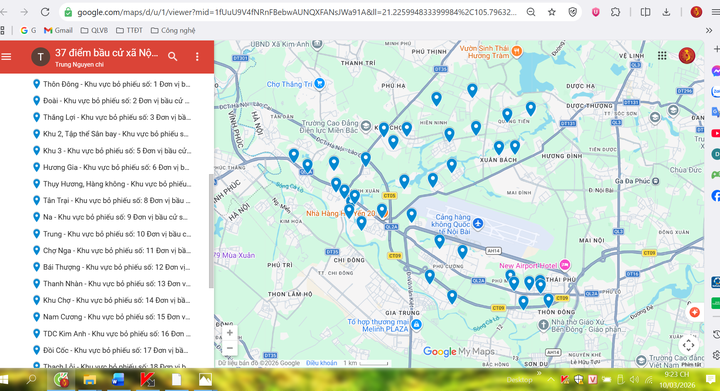
Task: Select Khu Chợ - Khu vực bỏ phiếu số 14
Action: (x=112, y=300)
